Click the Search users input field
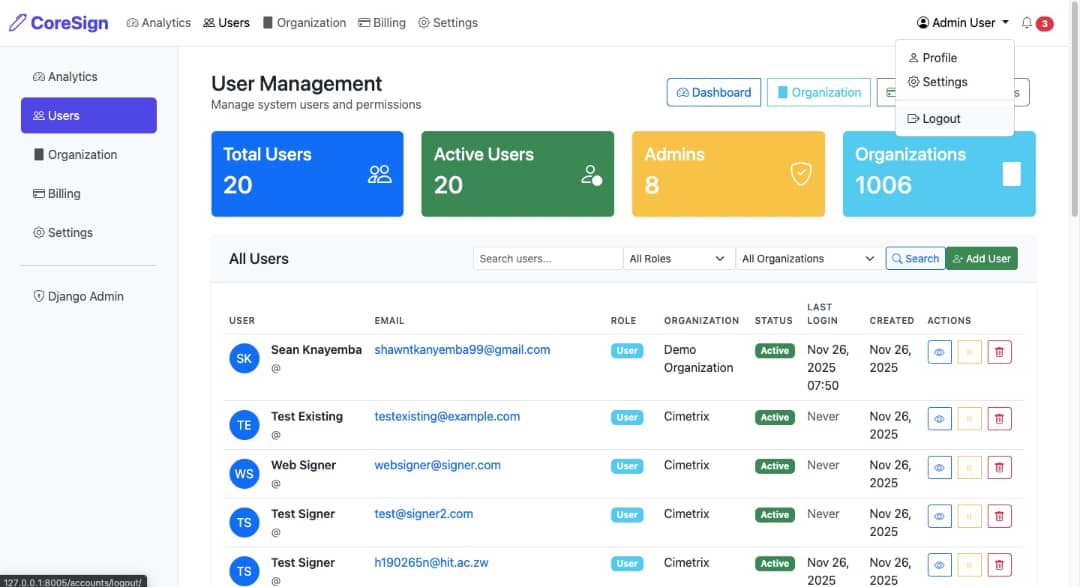The width and height of the screenshot is (1080, 587). tap(547, 259)
